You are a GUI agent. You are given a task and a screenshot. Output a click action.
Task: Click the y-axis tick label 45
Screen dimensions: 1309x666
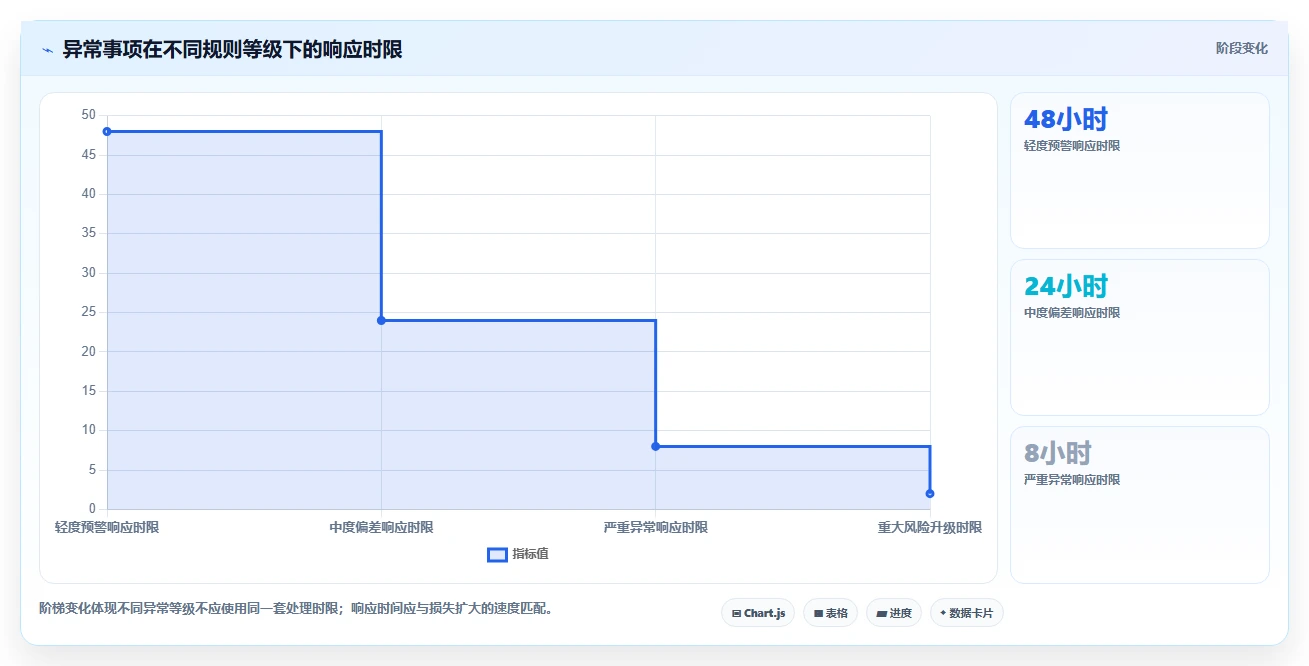[89, 155]
